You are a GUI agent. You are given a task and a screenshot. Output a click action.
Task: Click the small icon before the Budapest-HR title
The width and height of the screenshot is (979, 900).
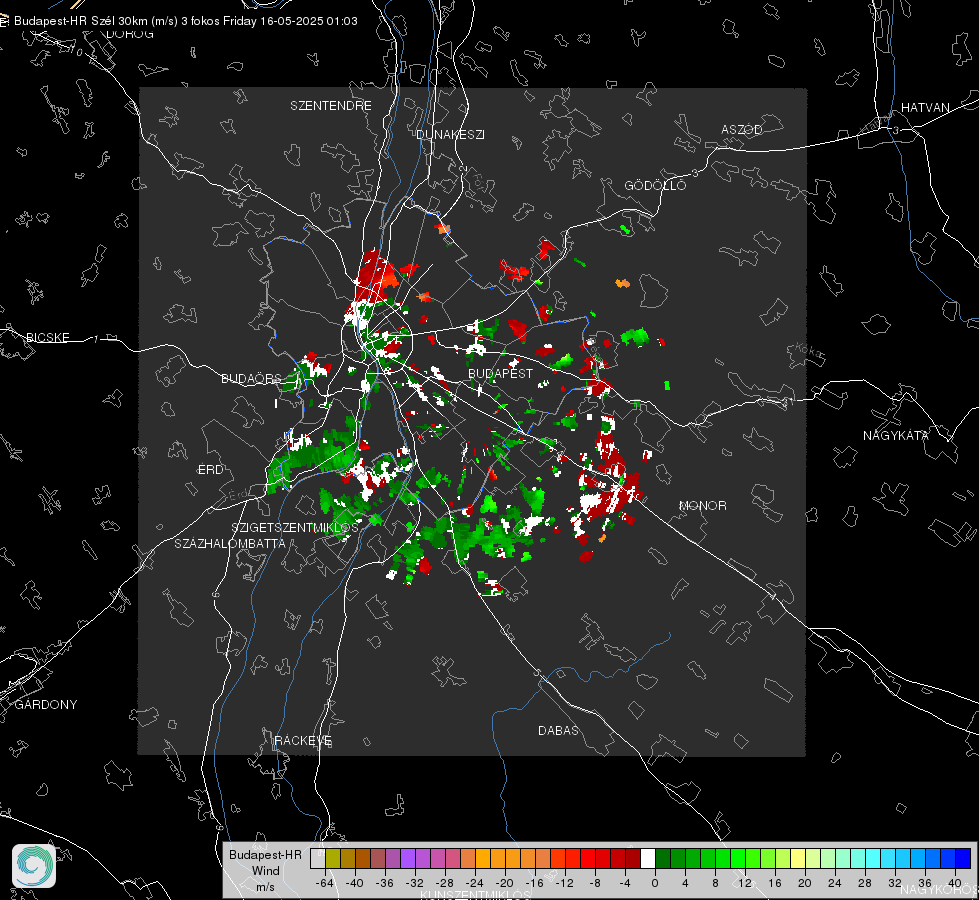click(x=4, y=21)
